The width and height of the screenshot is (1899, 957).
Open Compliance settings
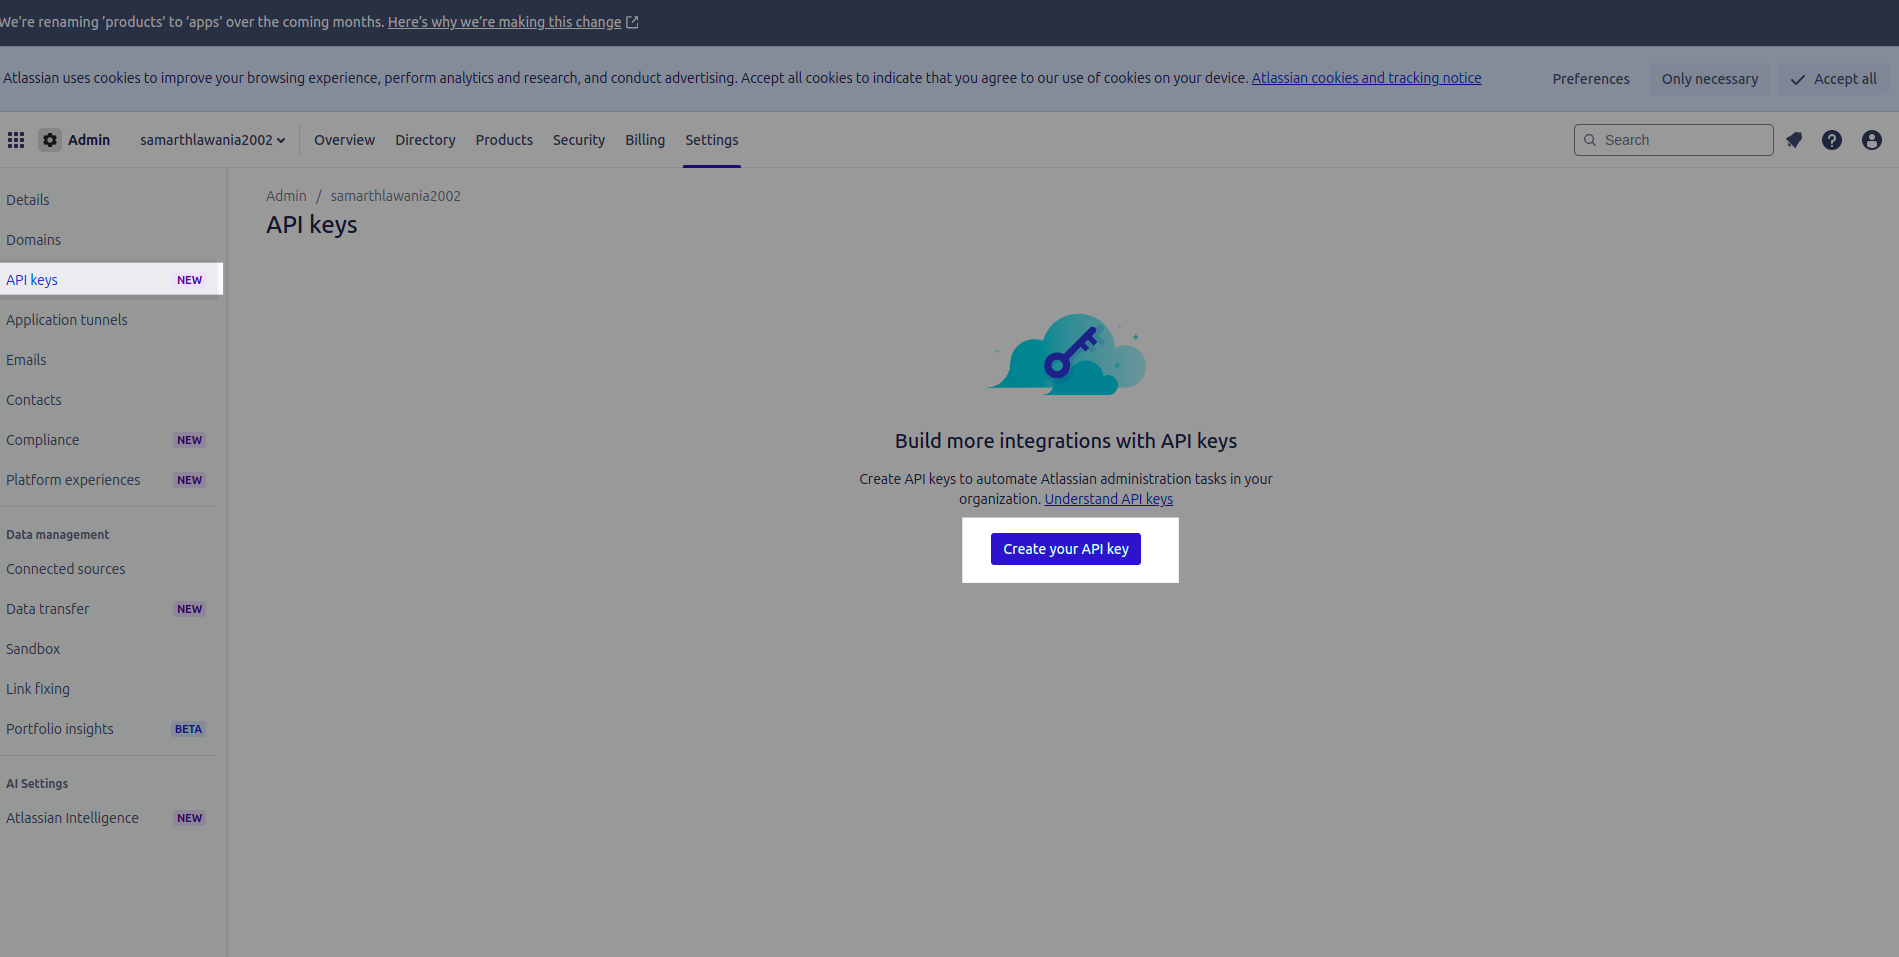[x=110, y=440]
